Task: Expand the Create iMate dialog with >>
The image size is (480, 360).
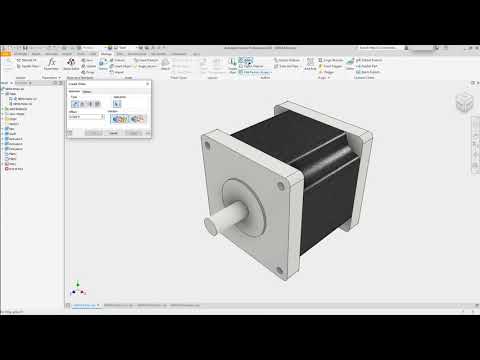Action: 148,133
